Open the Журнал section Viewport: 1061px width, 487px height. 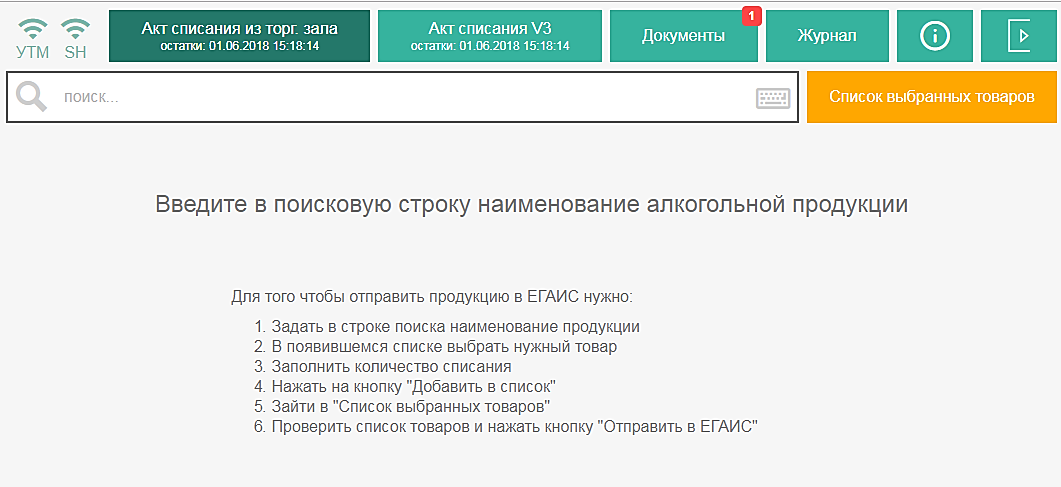click(826, 36)
